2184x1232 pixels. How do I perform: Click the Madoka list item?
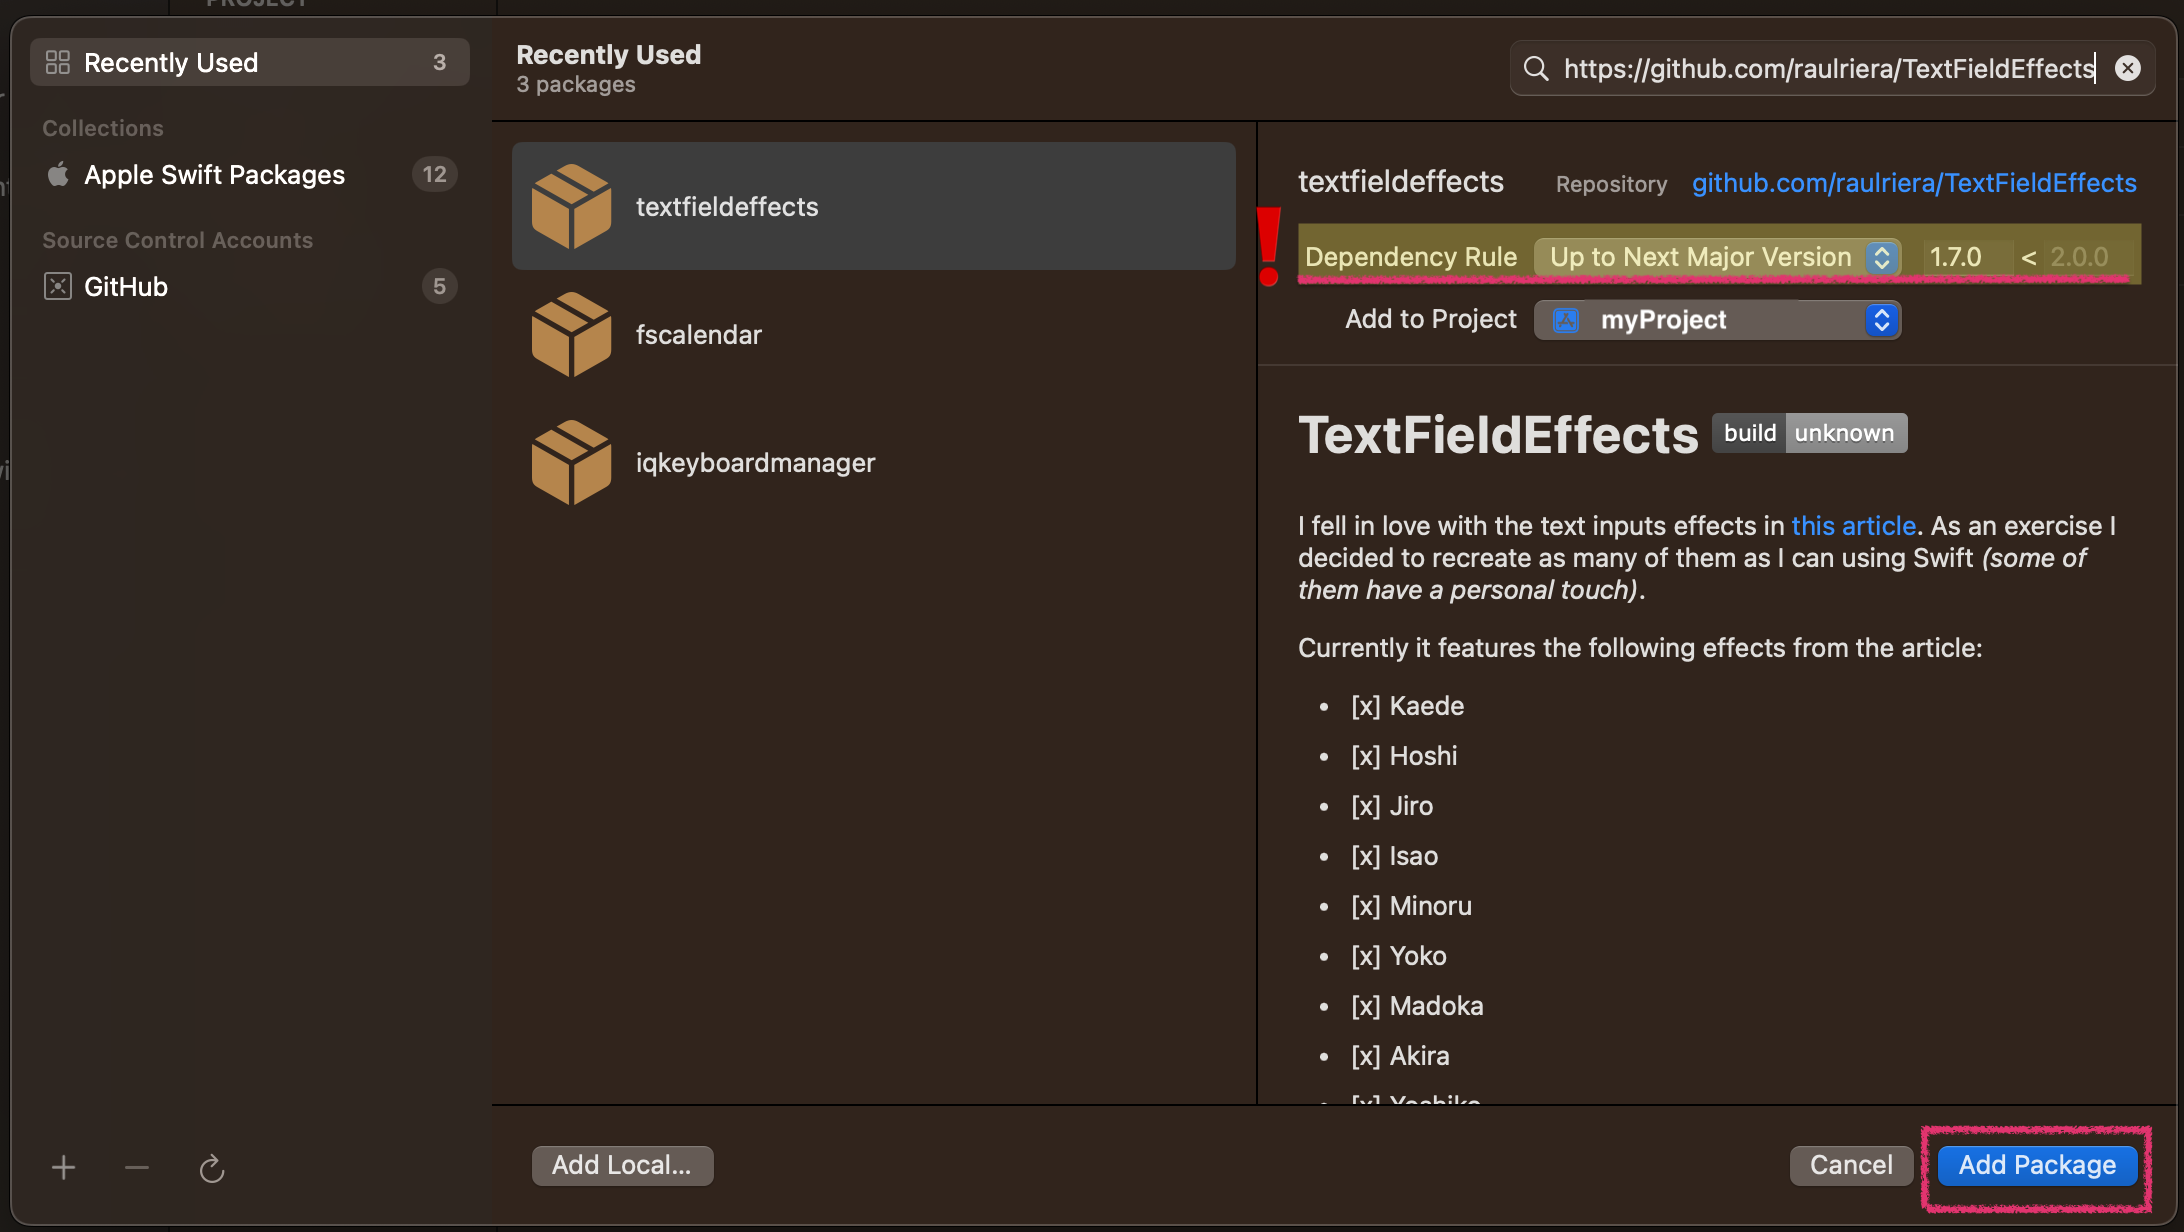pyautogui.click(x=1418, y=1006)
